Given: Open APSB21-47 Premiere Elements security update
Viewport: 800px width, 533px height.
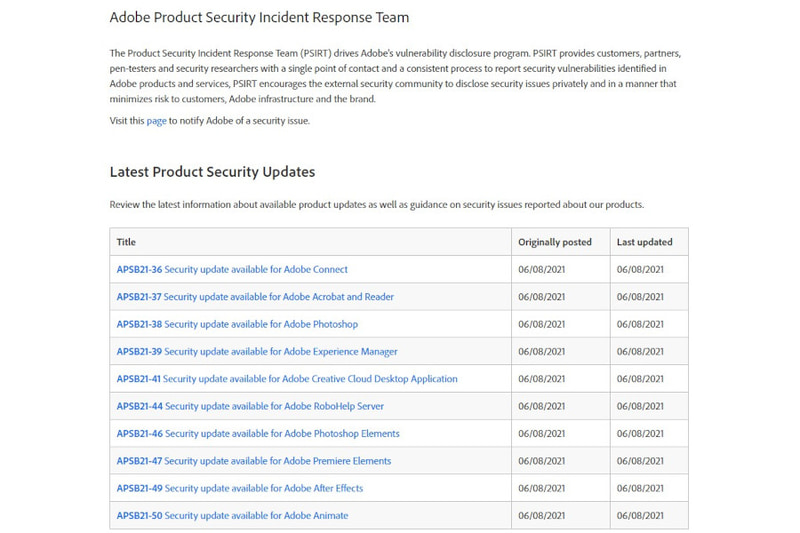Looking at the screenshot, I should click(x=254, y=461).
